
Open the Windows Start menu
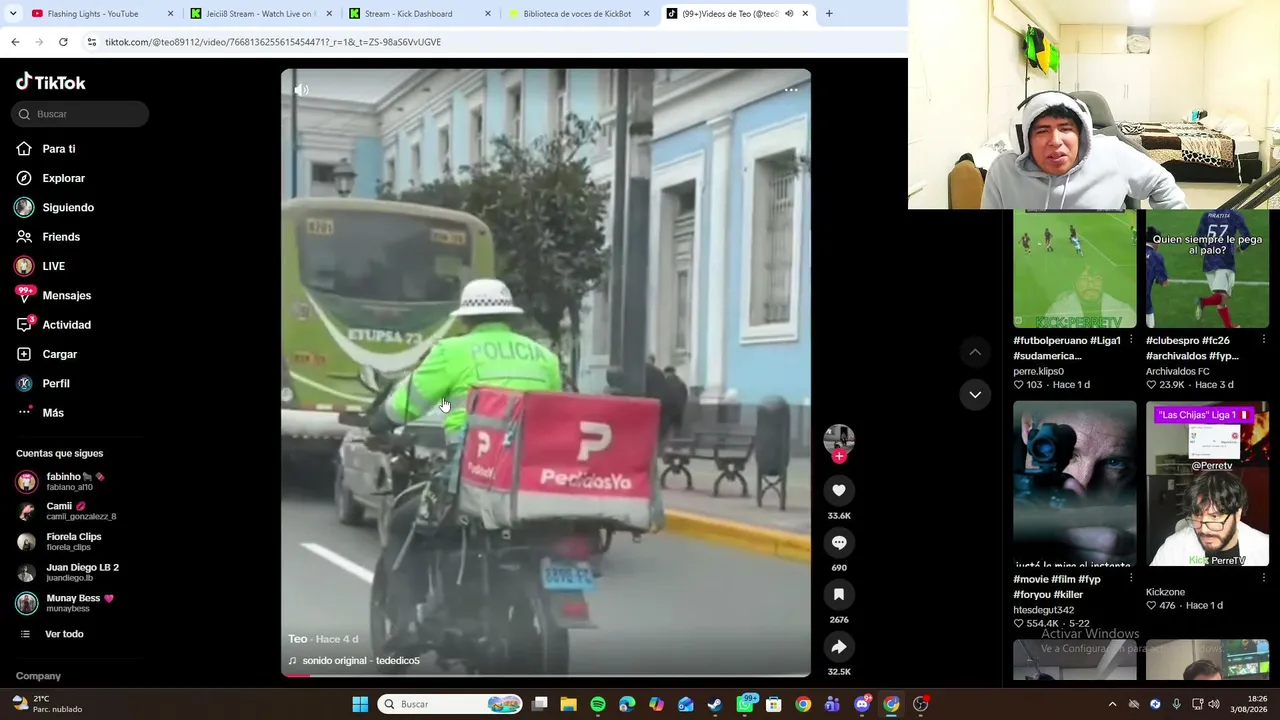360,704
